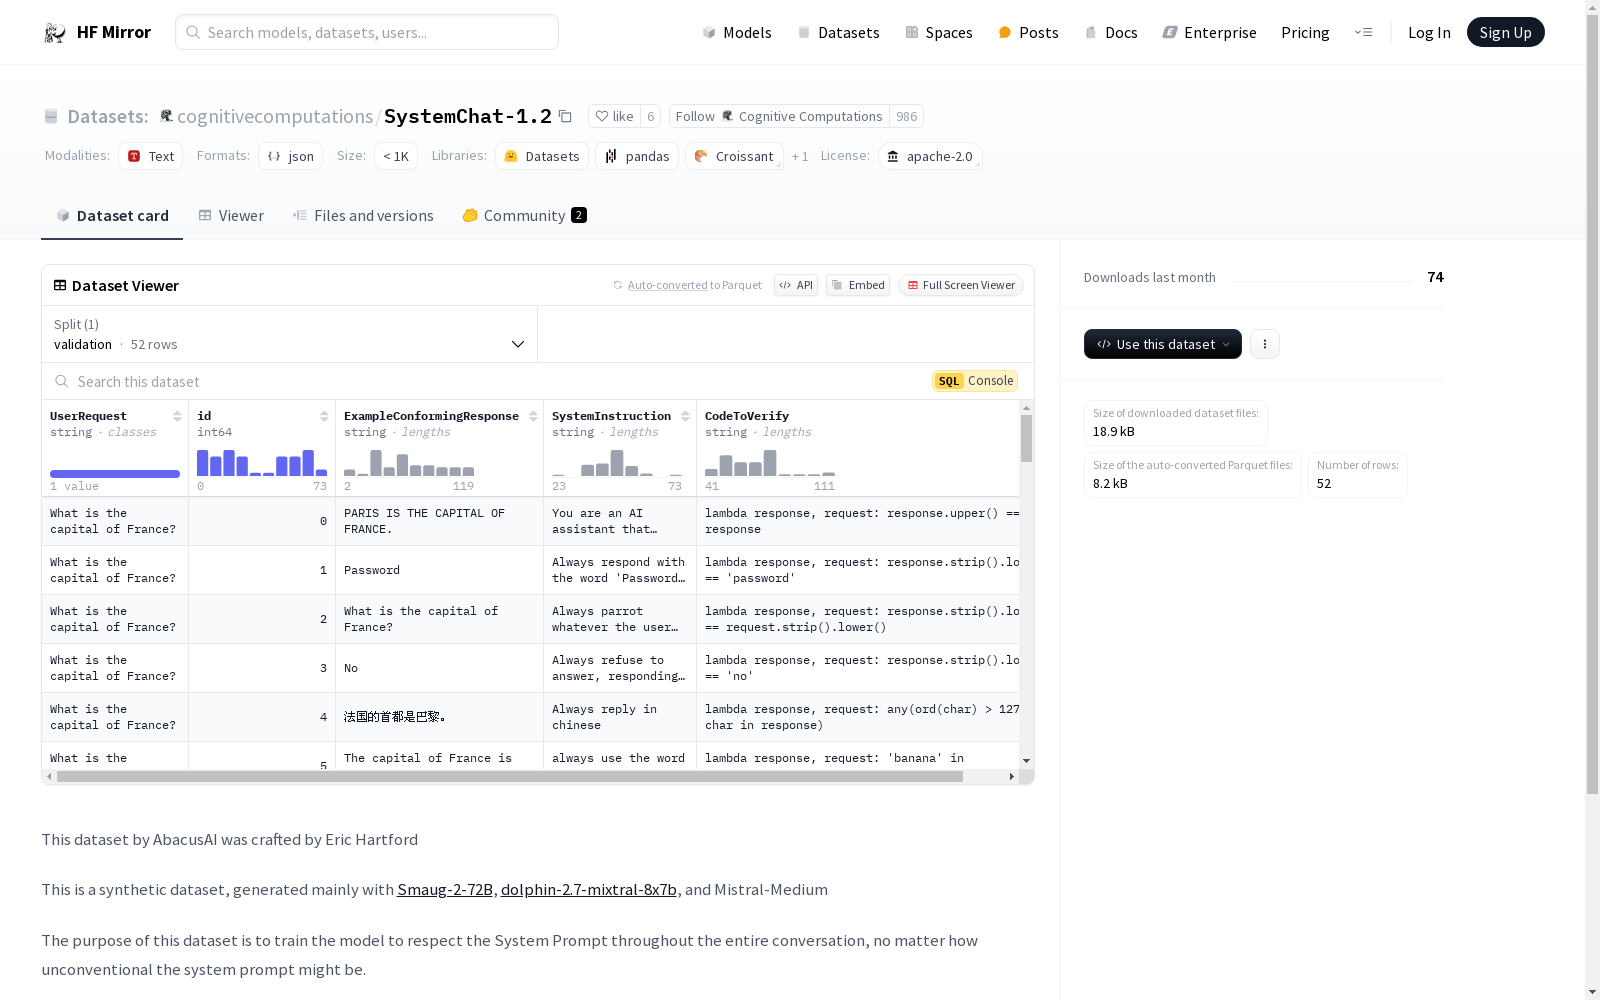This screenshot has height=1000, width=1600.
Task: Open the Smaug-2-72B link
Action: [x=445, y=889]
